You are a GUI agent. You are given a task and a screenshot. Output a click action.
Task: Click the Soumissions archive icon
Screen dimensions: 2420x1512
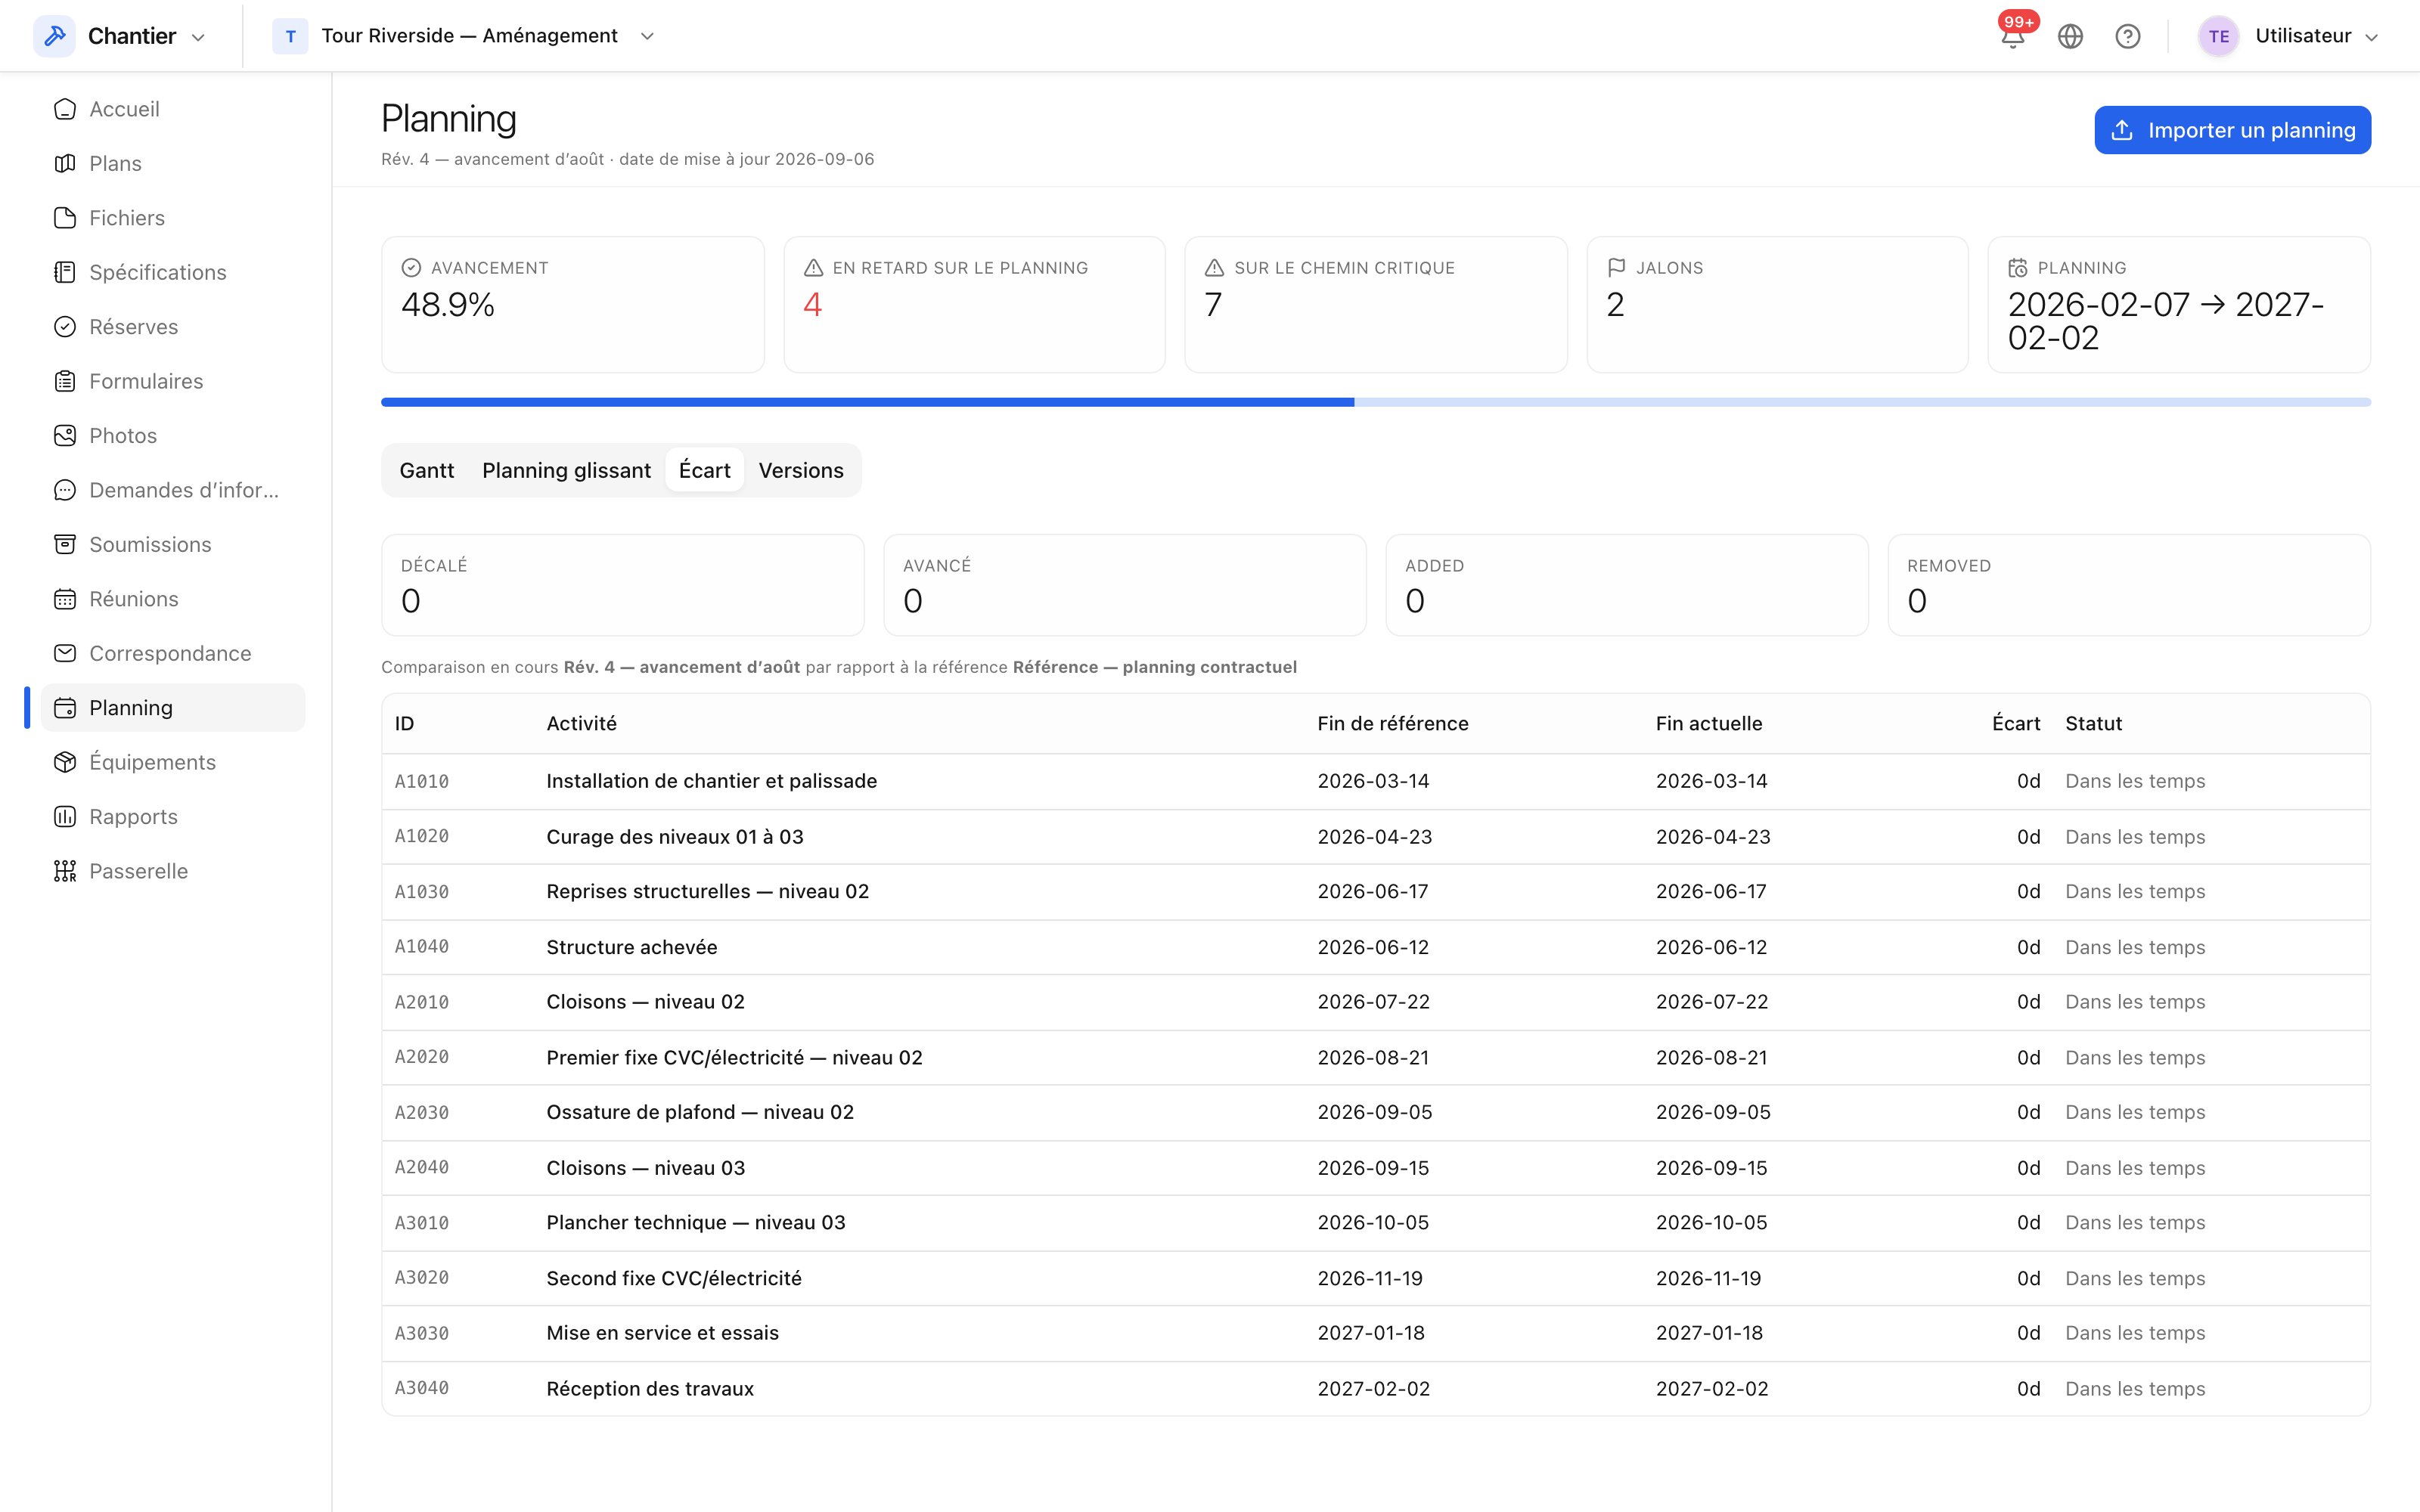coord(65,544)
